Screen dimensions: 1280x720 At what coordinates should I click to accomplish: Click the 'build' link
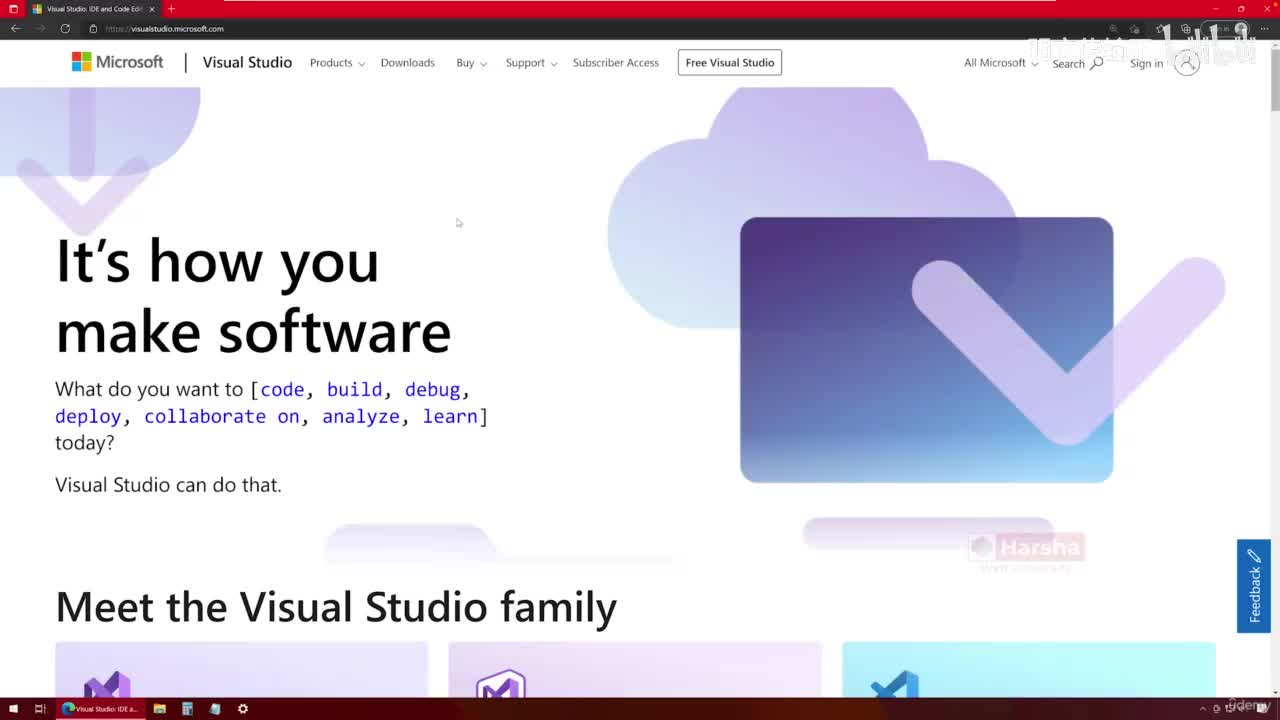354,390
